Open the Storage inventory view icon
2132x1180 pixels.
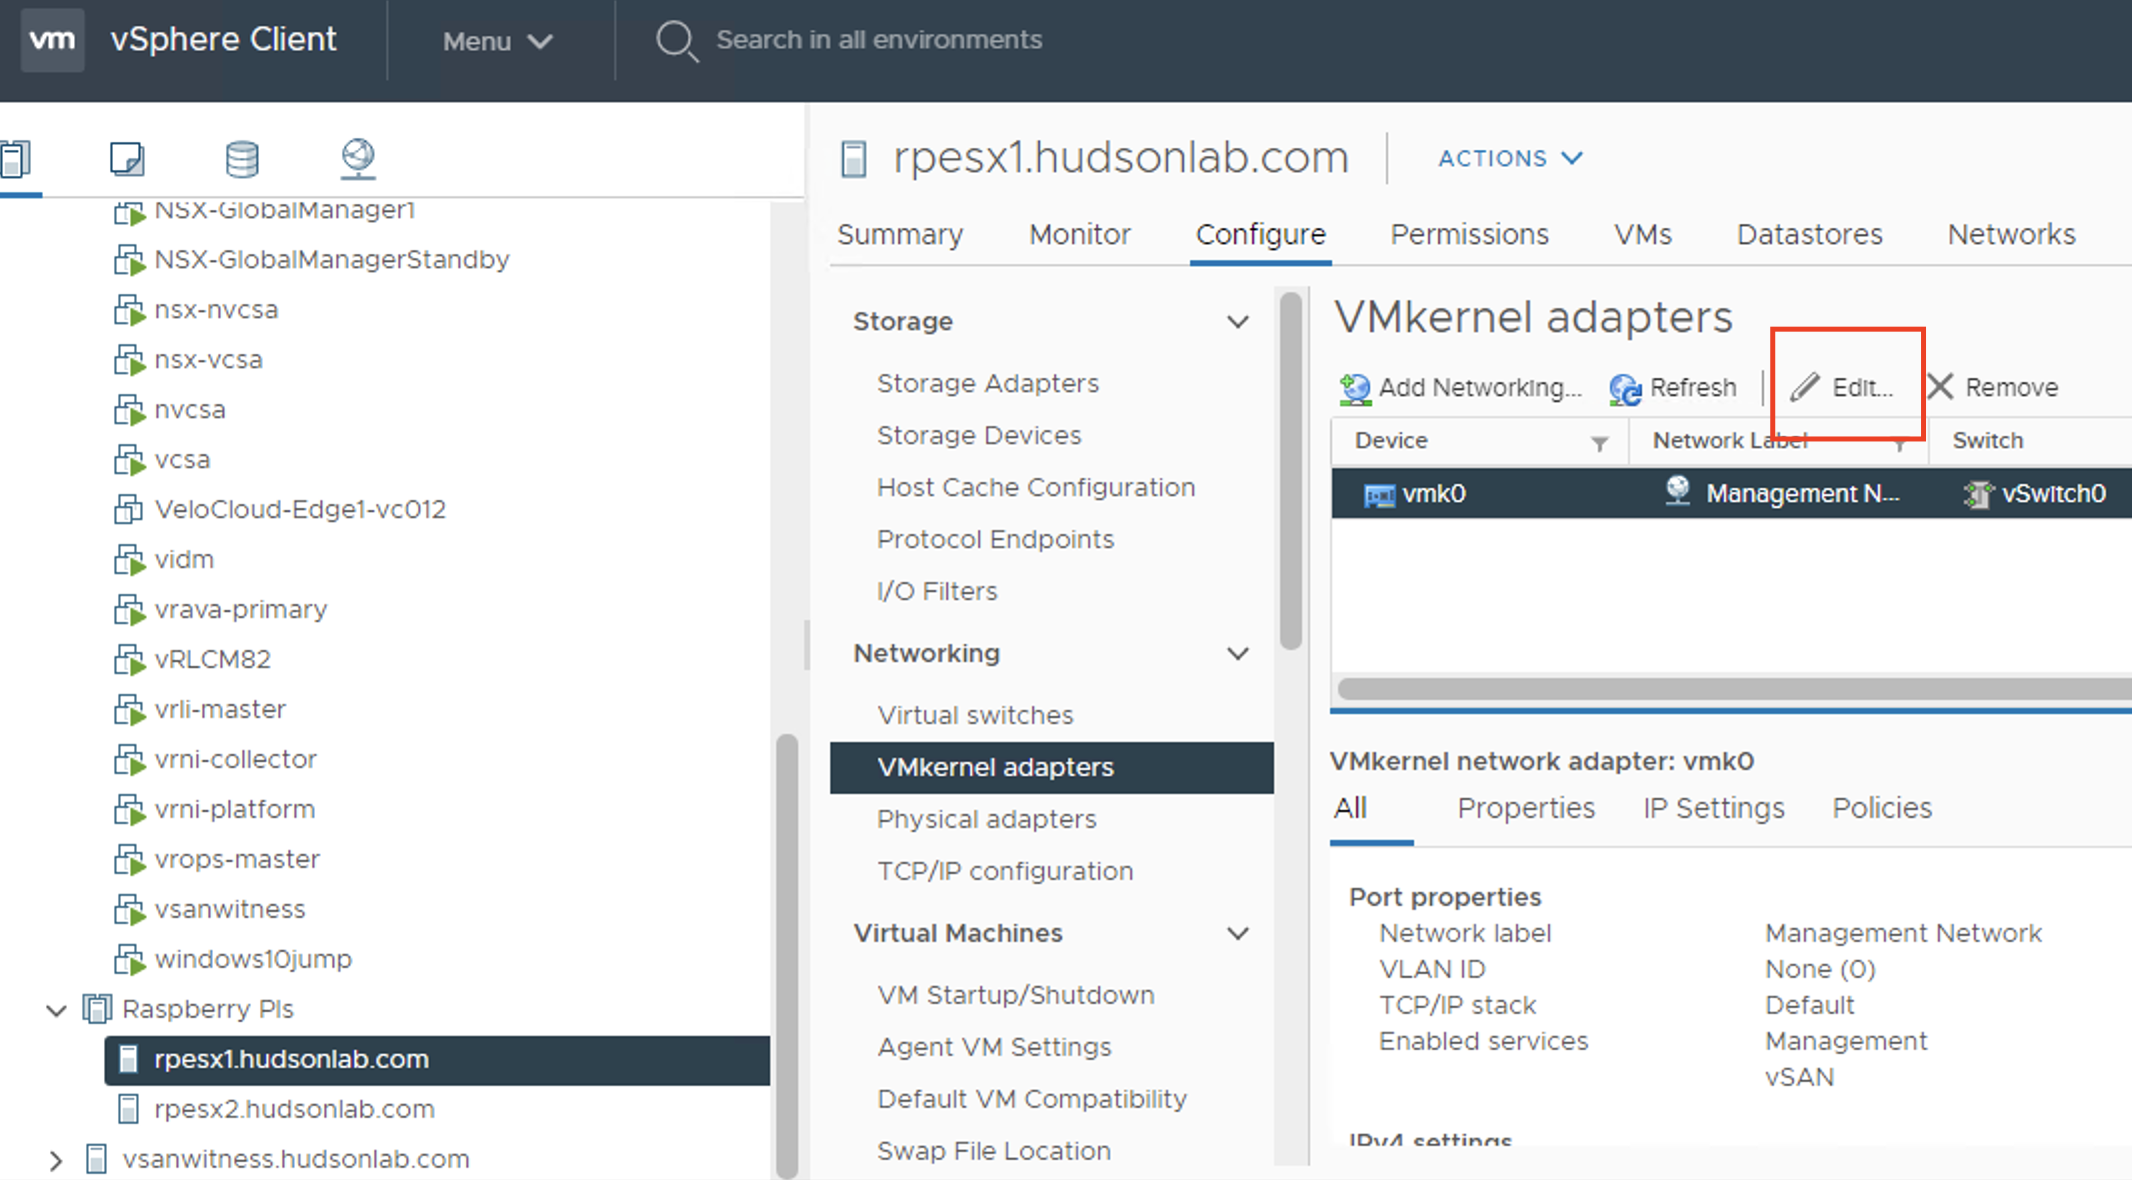pos(242,158)
